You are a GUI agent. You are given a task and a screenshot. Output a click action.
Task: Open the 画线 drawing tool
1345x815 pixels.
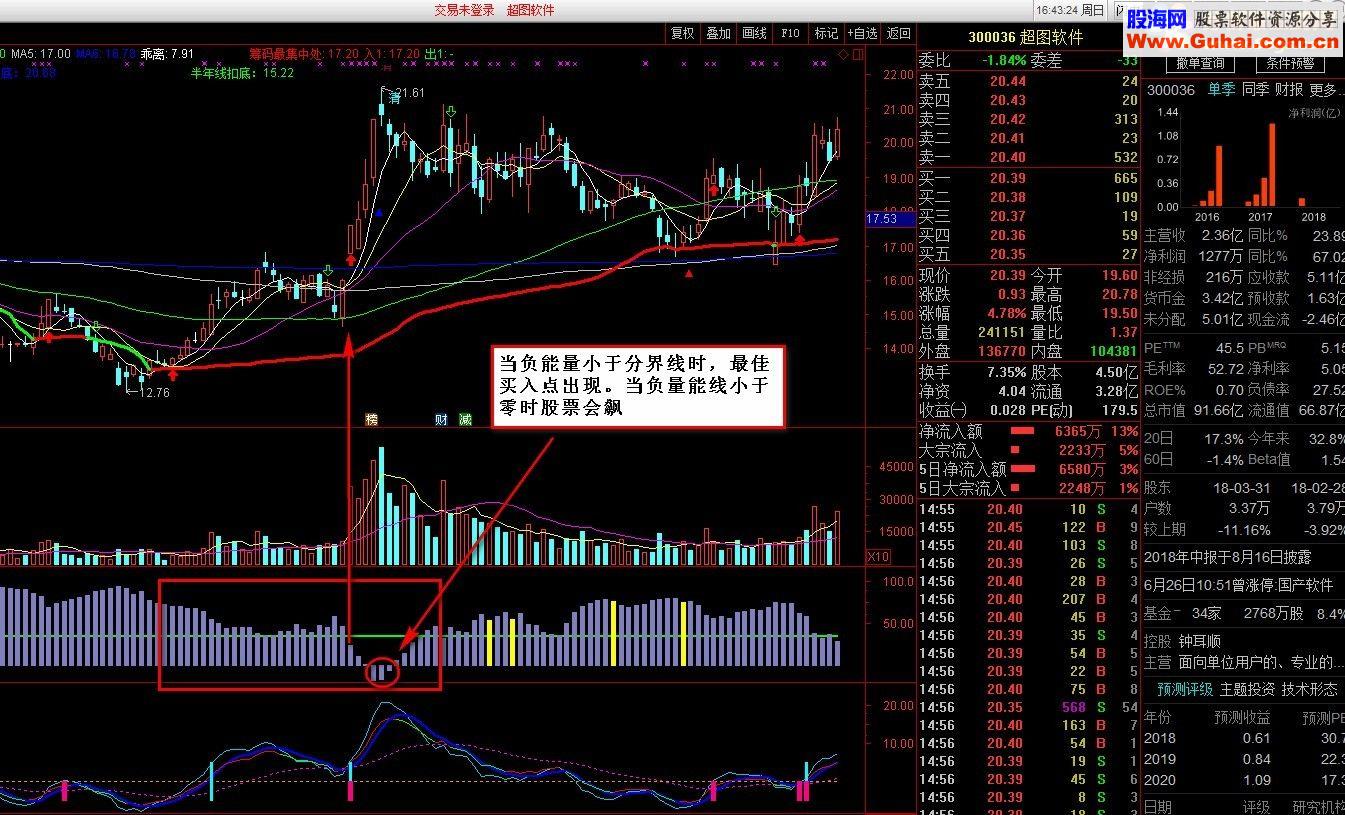coord(755,33)
